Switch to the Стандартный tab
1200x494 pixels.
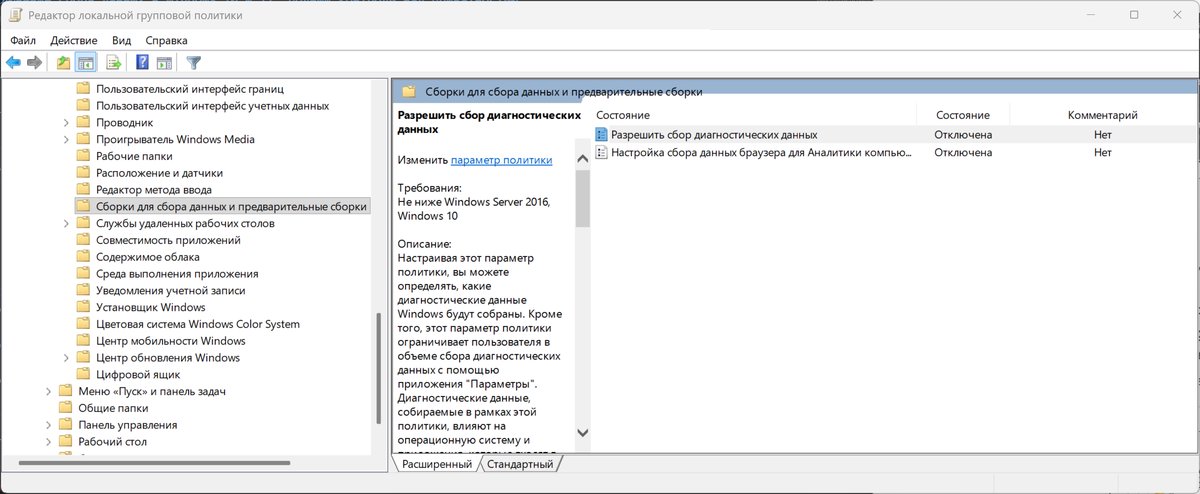click(520, 464)
